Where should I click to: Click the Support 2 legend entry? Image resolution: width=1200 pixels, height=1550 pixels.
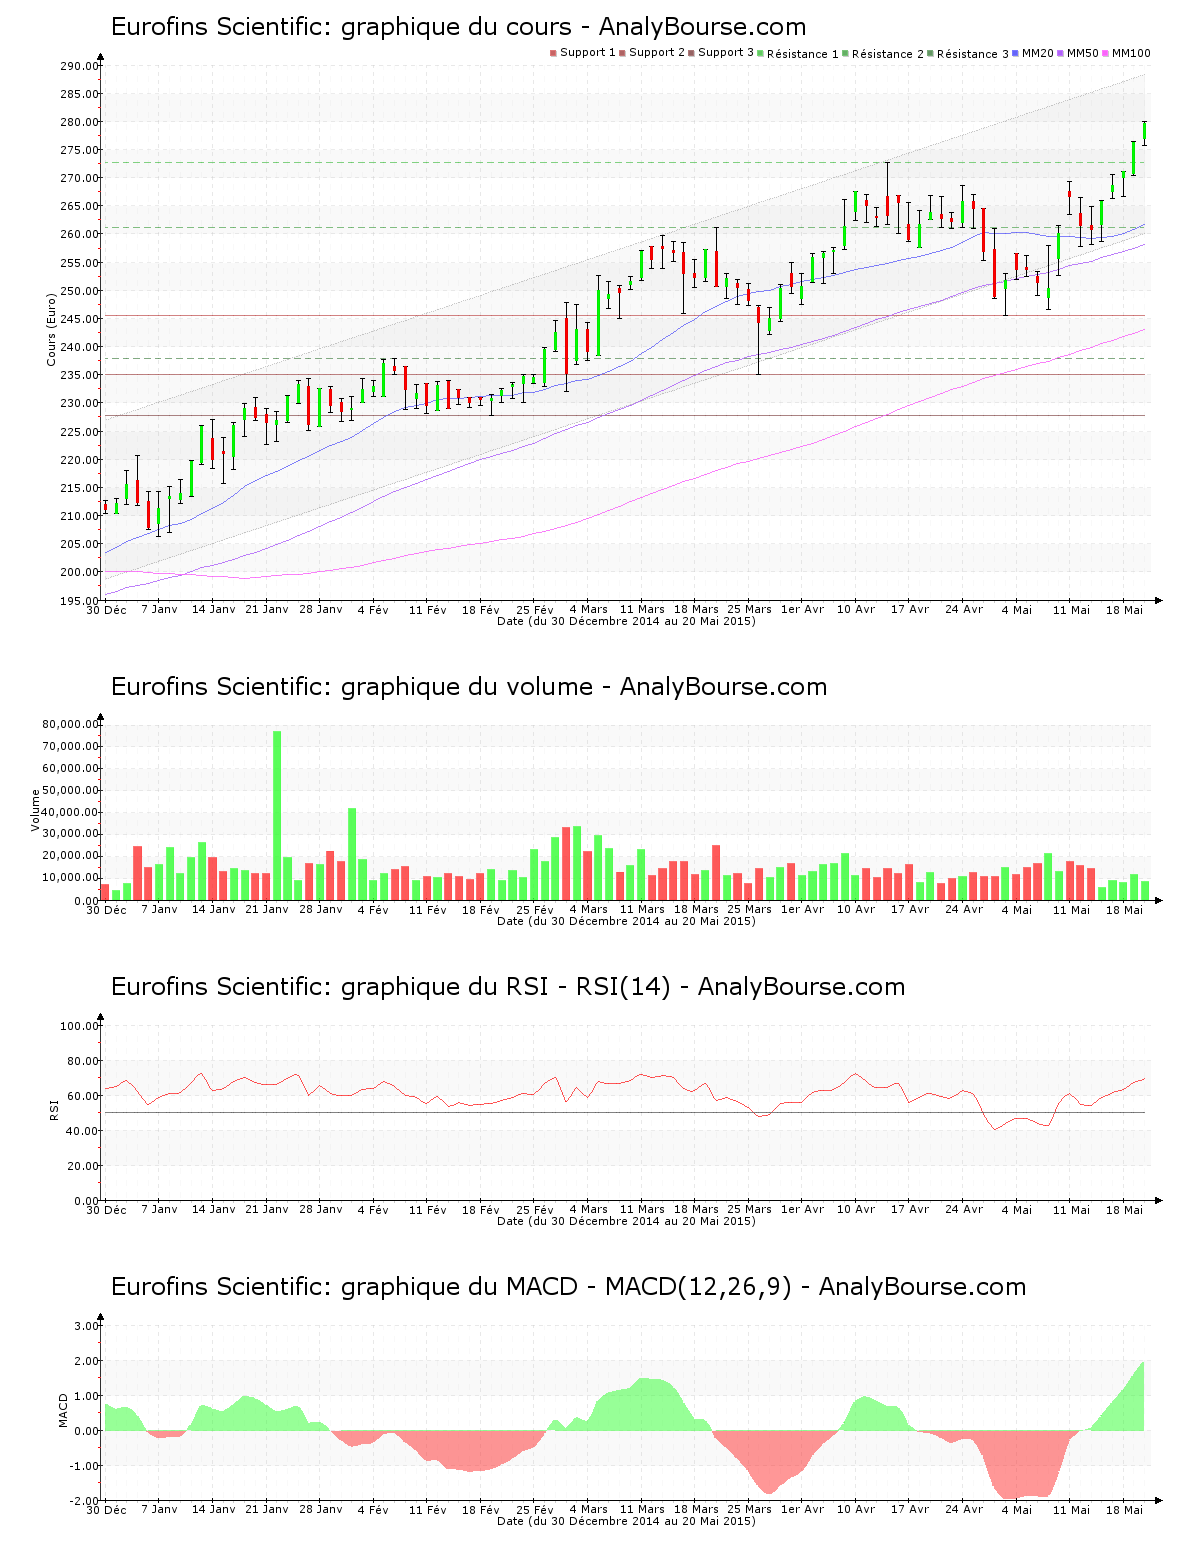pyautogui.click(x=652, y=53)
